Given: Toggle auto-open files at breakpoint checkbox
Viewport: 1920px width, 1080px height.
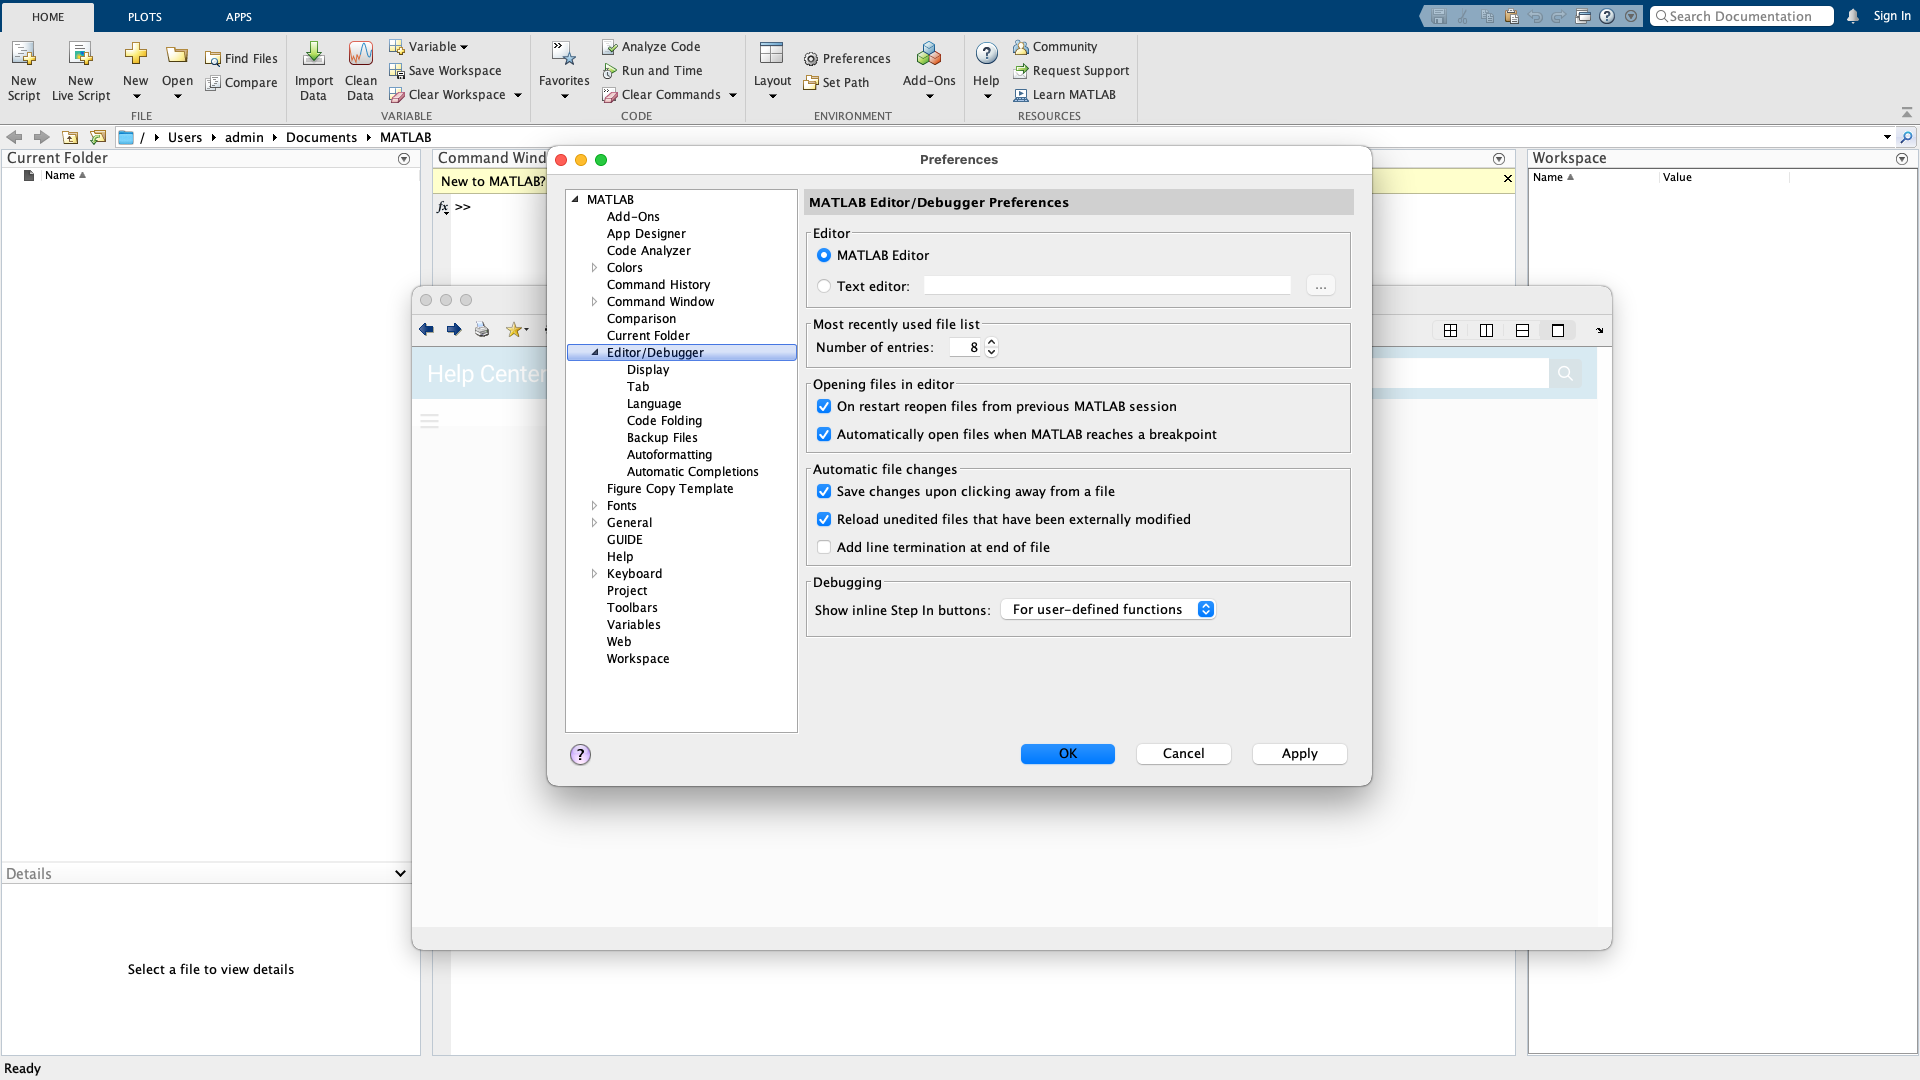Looking at the screenshot, I should (x=824, y=435).
